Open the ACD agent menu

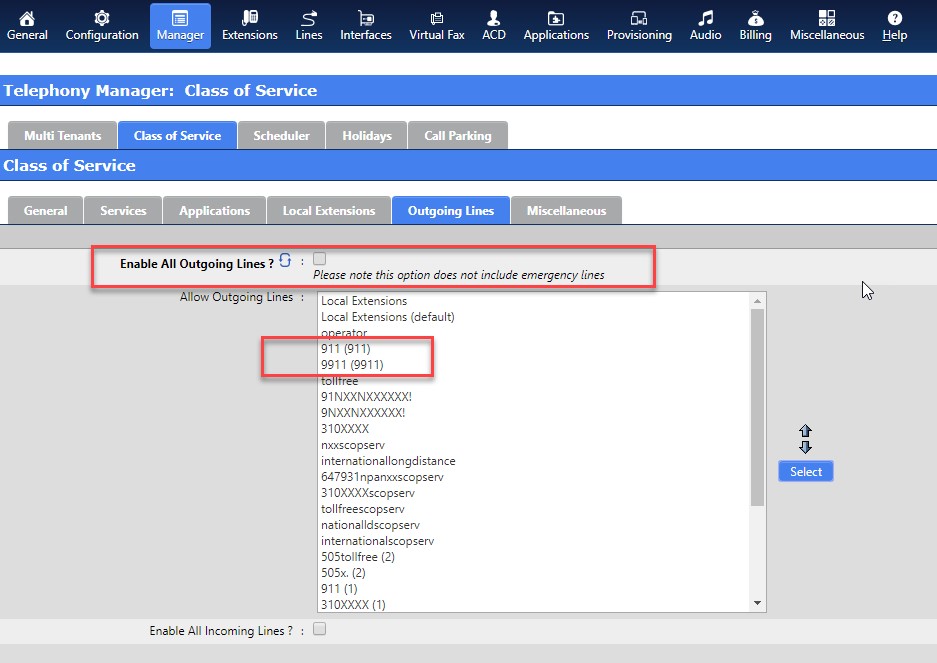click(494, 26)
